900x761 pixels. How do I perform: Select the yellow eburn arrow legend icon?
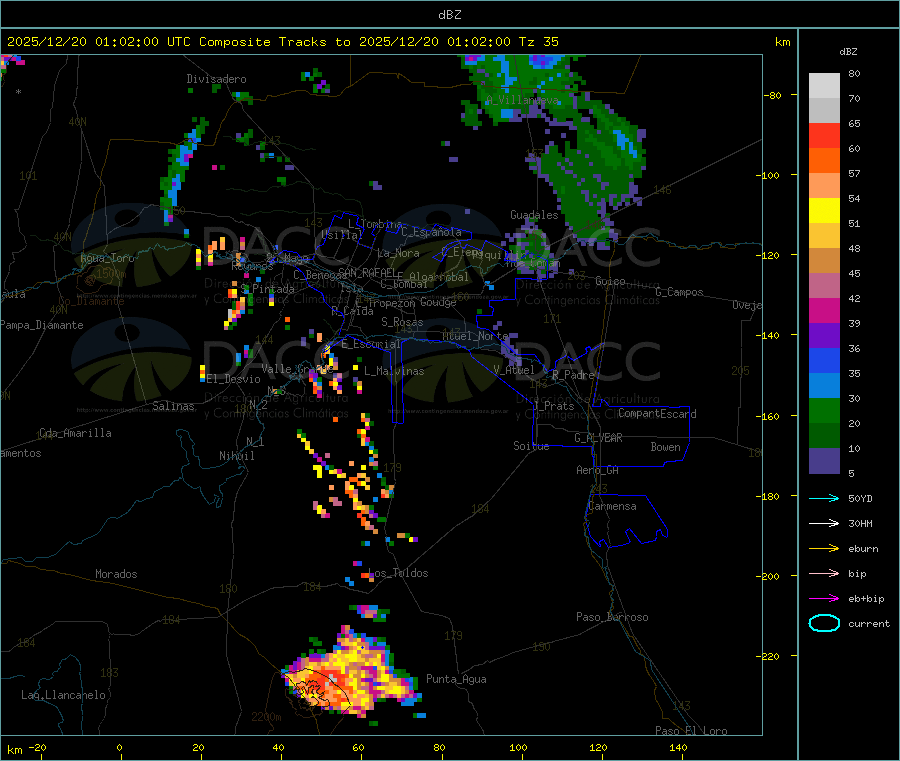click(x=824, y=549)
